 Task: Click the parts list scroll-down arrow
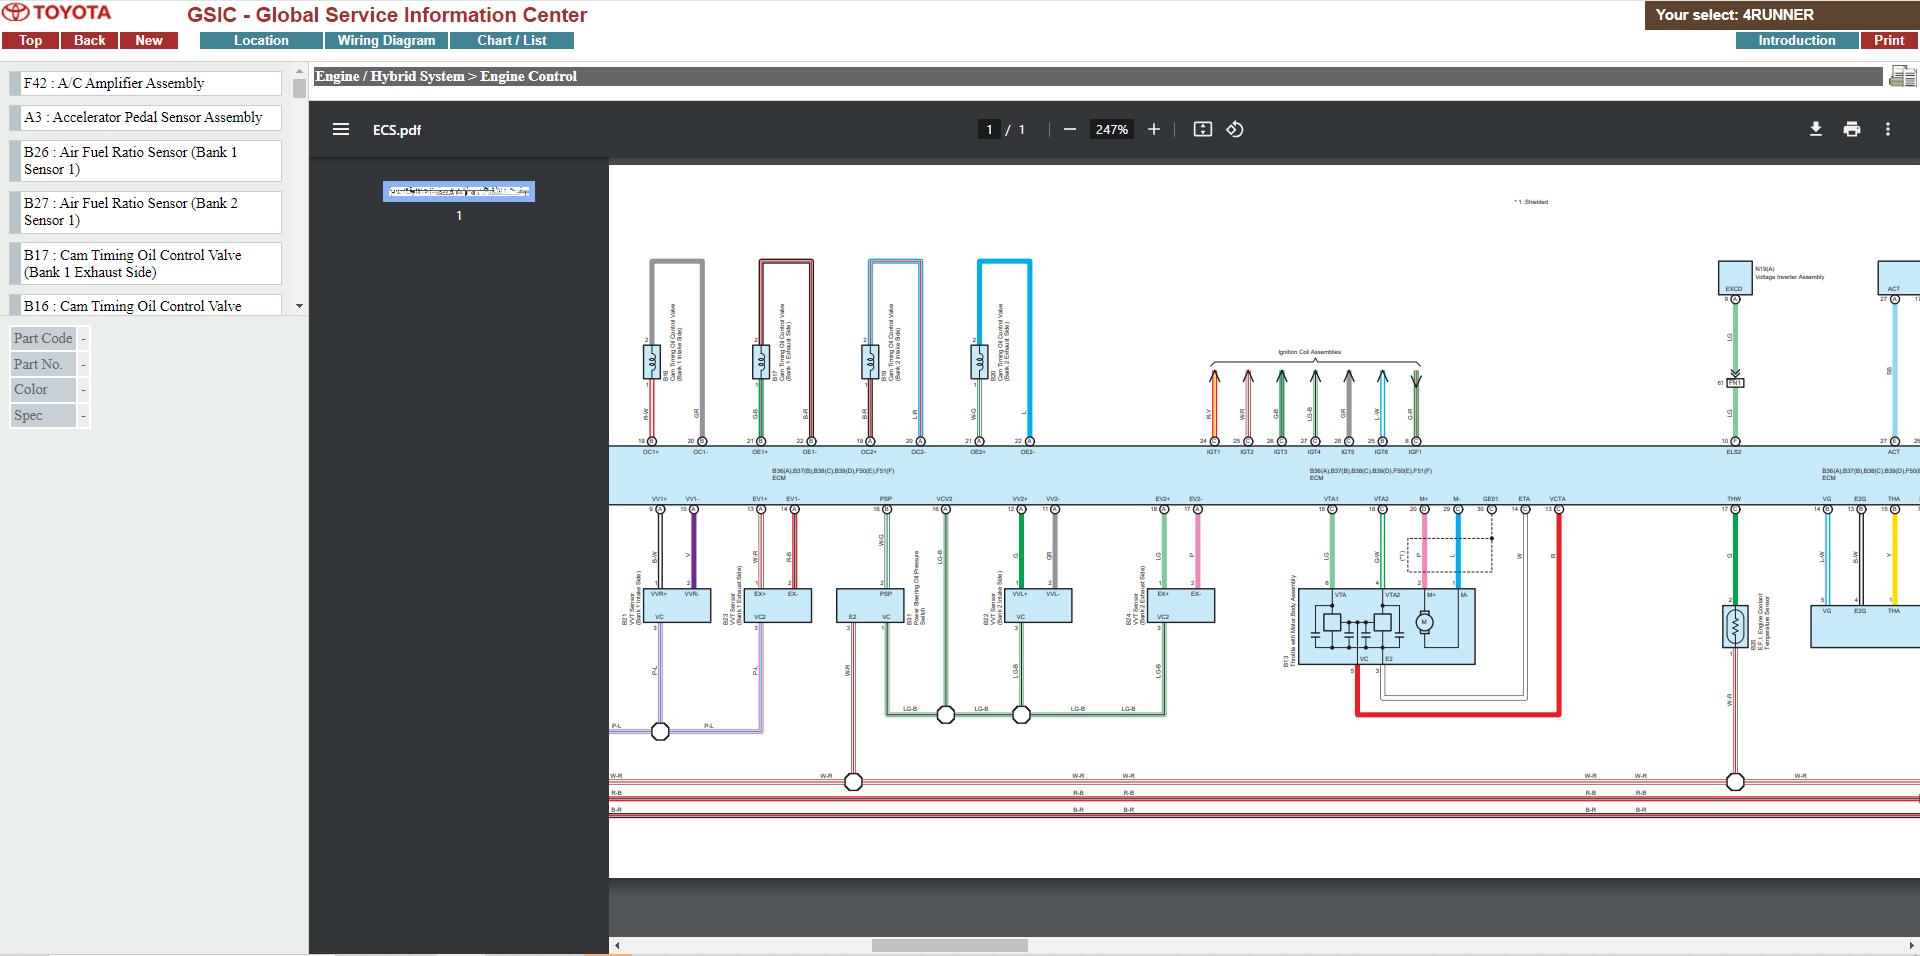click(299, 306)
